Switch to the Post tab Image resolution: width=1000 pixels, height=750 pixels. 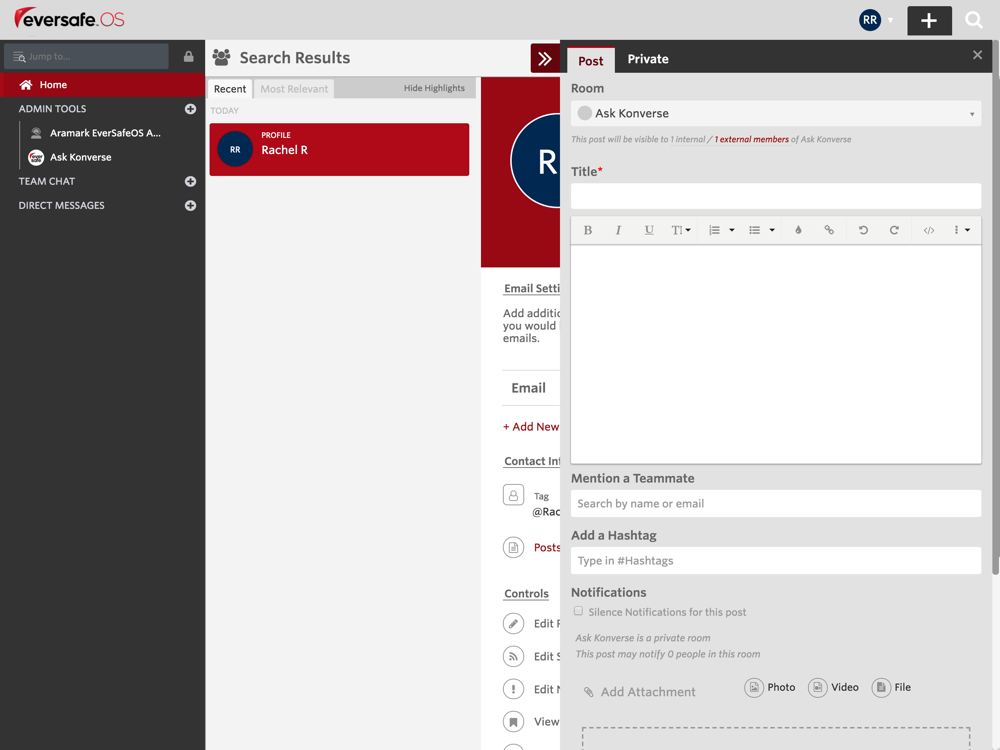[x=591, y=61]
